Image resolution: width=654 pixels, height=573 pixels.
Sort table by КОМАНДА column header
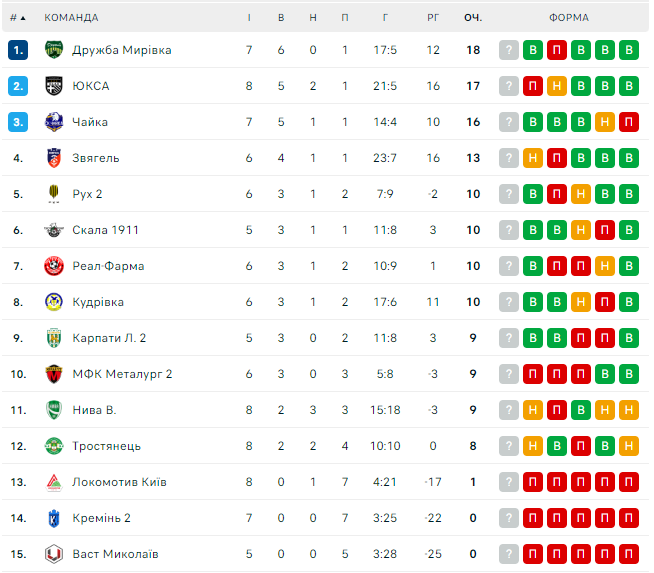point(71,17)
